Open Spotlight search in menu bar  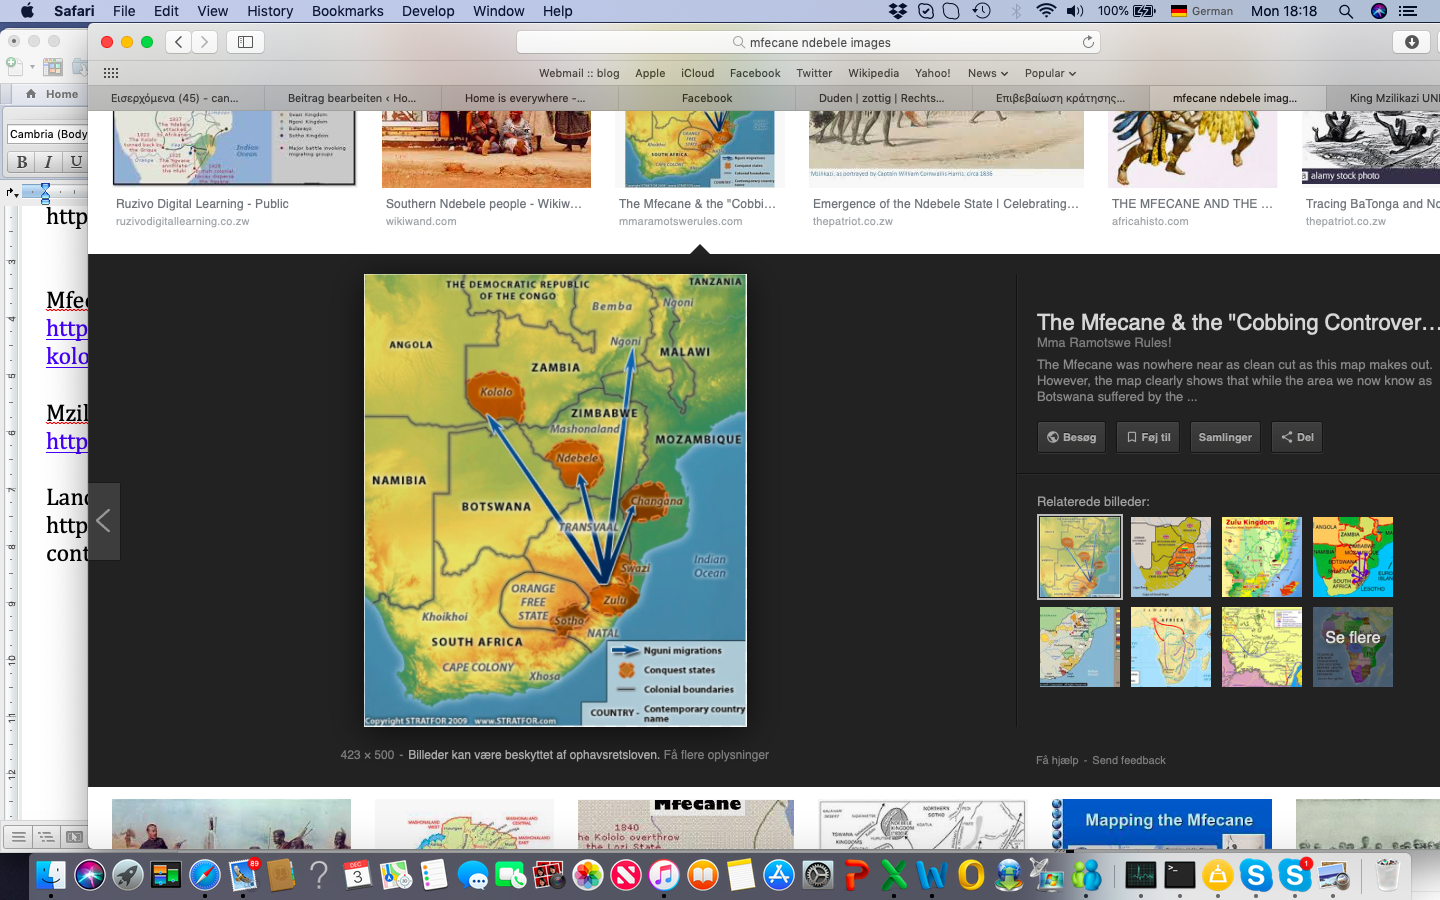1346,11
